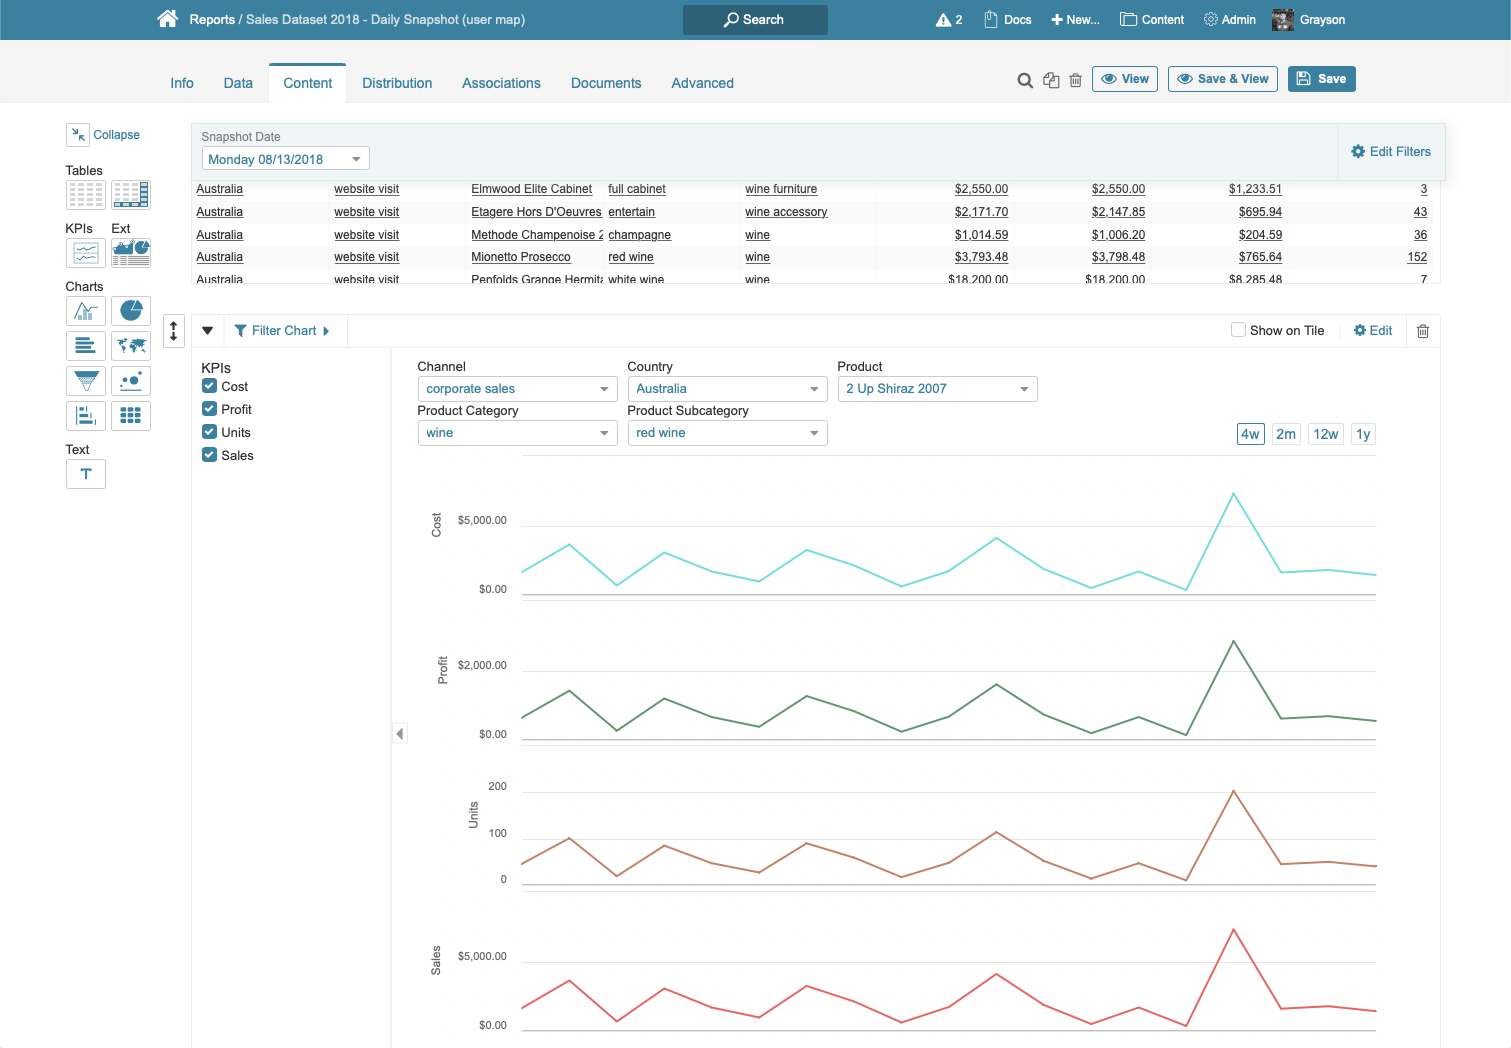This screenshot has width=1511, height=1048.
Task: Add a funnel chart component
Action: (86, 381)
